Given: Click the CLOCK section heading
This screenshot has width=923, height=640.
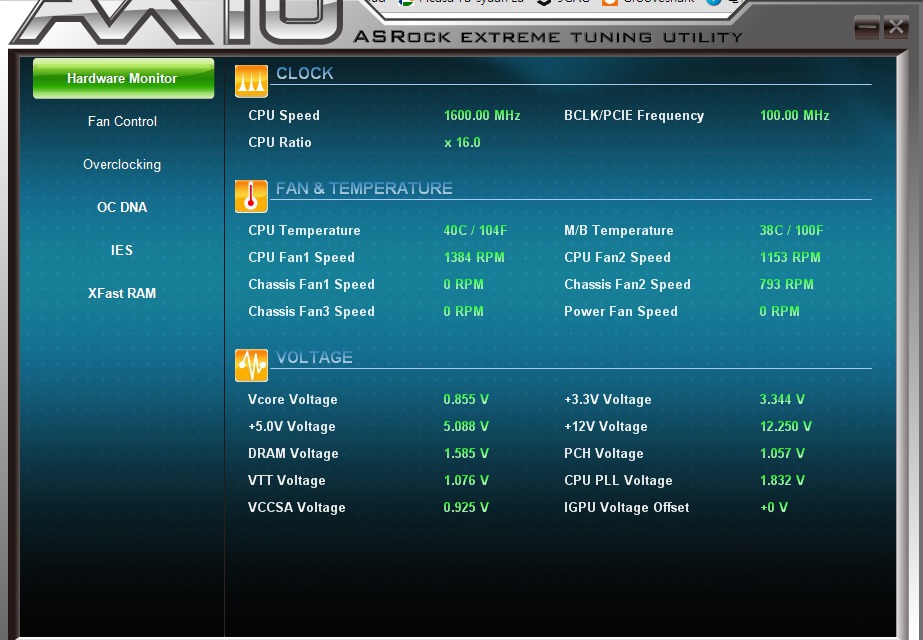Looking at the screenshot, I should pyautogui.click(x=305, y=74).
